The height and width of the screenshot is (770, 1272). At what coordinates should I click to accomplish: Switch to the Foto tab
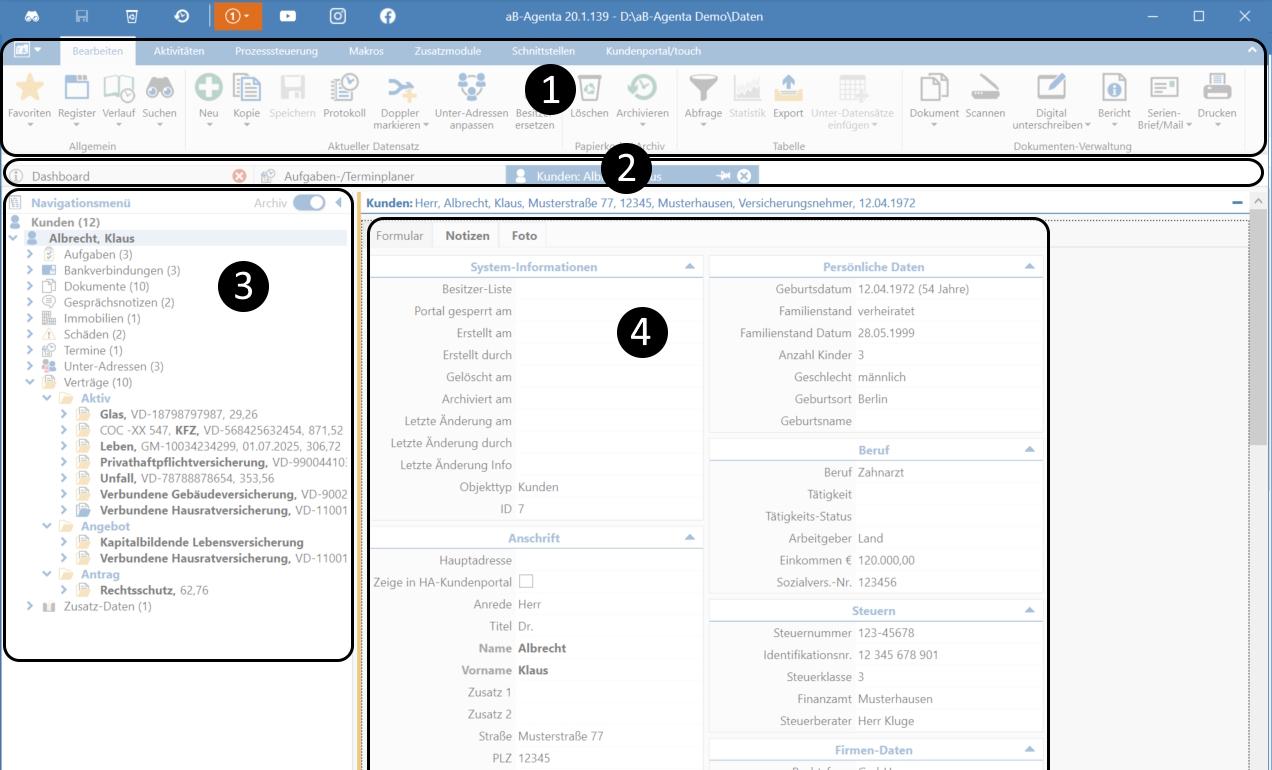pos(524,236)
